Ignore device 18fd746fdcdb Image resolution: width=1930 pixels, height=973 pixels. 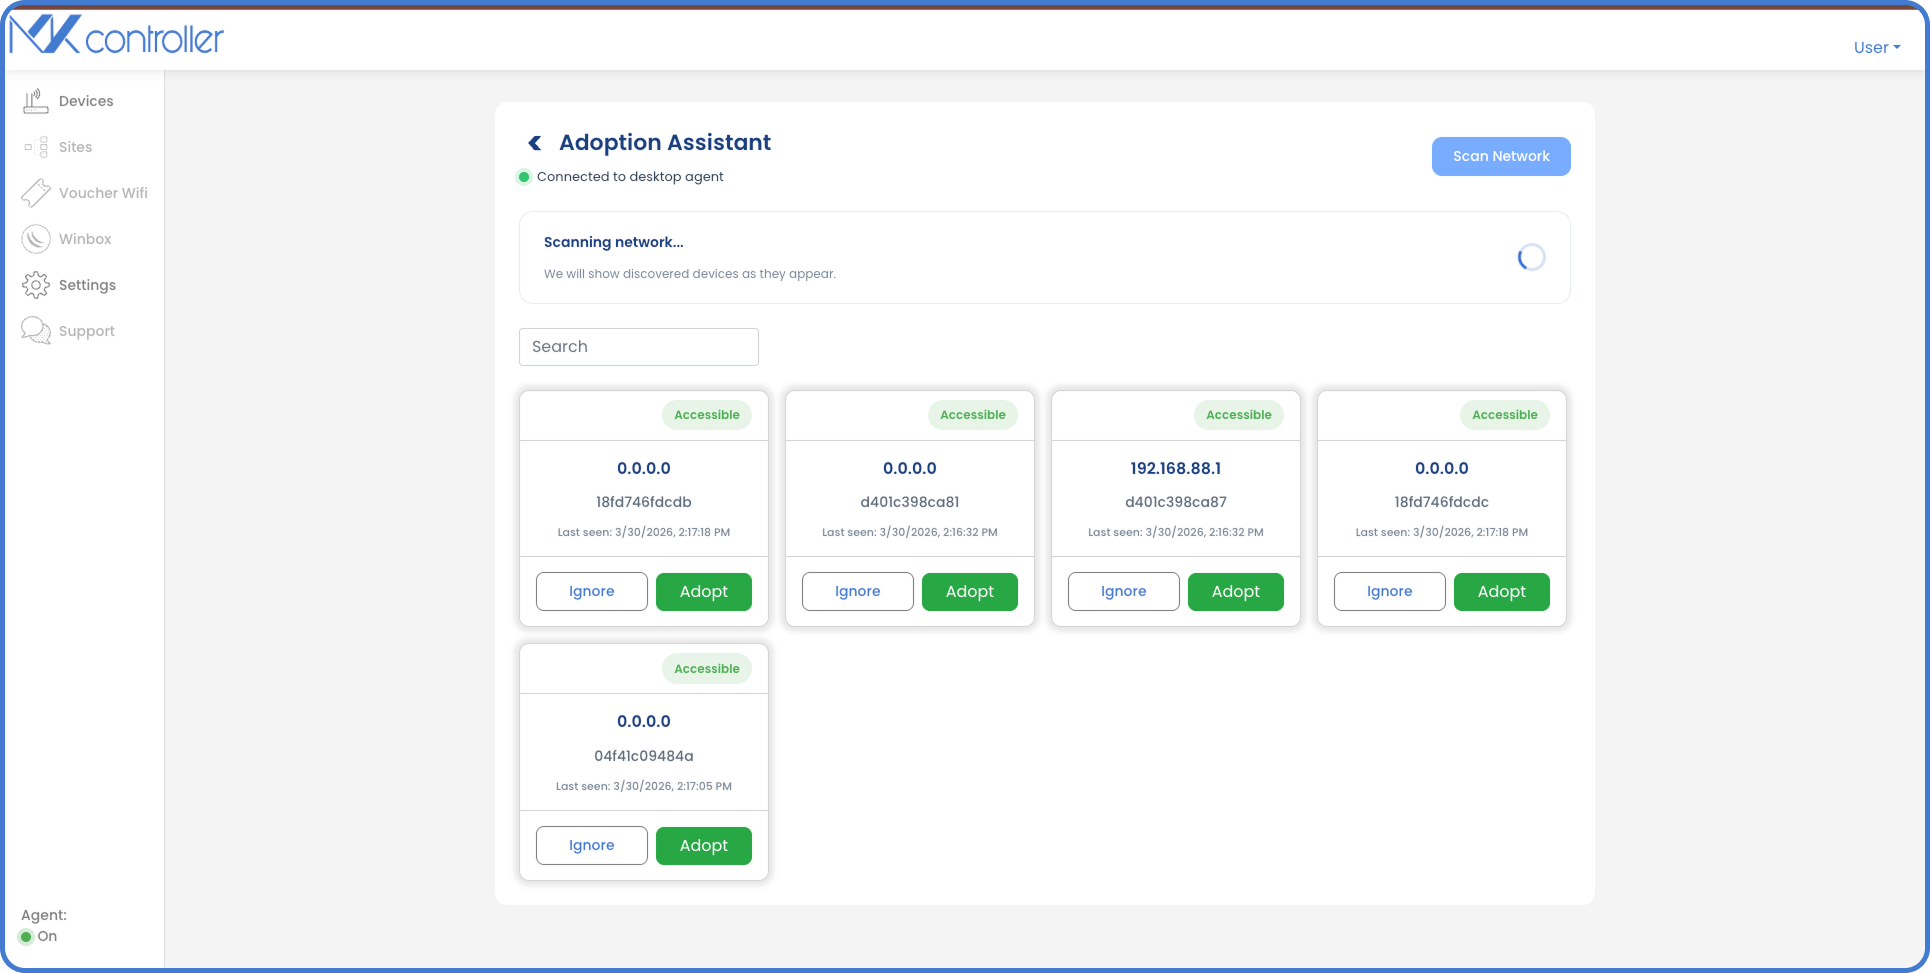coord(591,591)
